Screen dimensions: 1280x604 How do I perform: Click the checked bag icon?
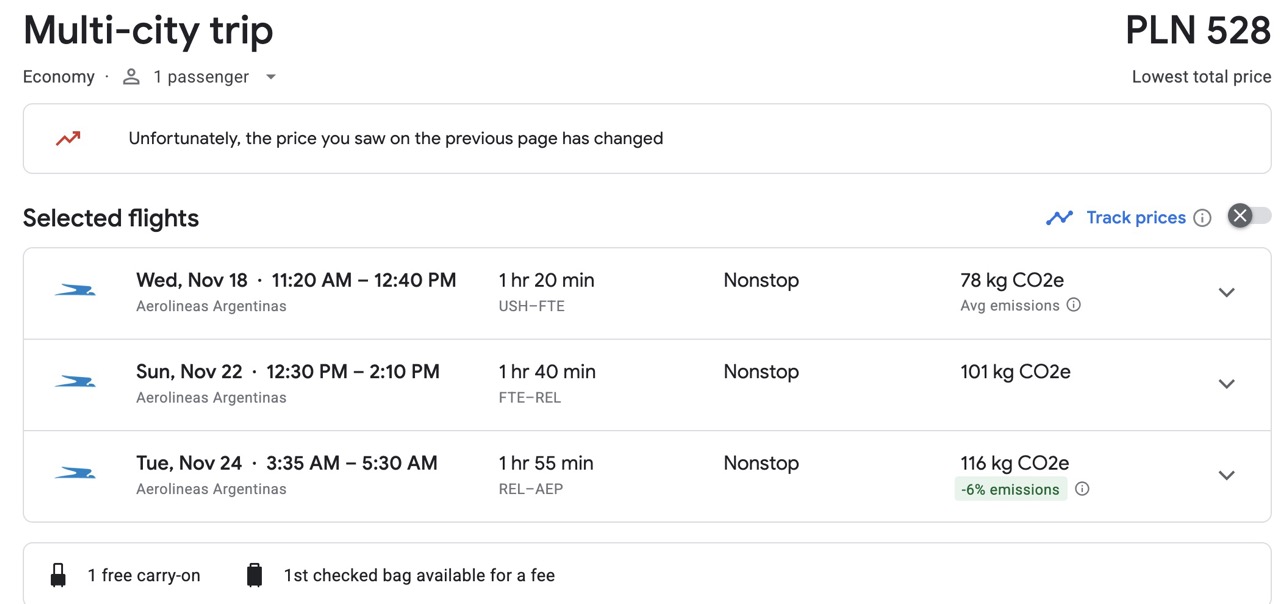[254, 575]
